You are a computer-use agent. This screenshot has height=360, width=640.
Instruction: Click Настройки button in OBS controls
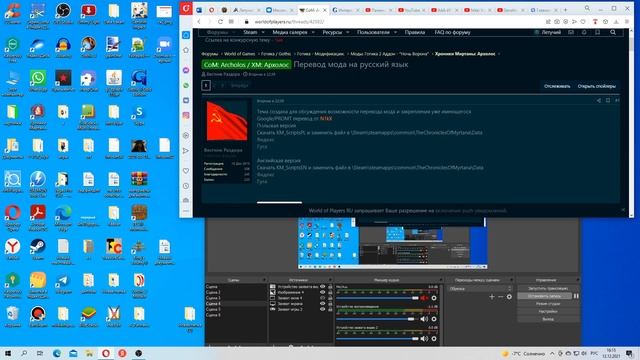[548, 311]
